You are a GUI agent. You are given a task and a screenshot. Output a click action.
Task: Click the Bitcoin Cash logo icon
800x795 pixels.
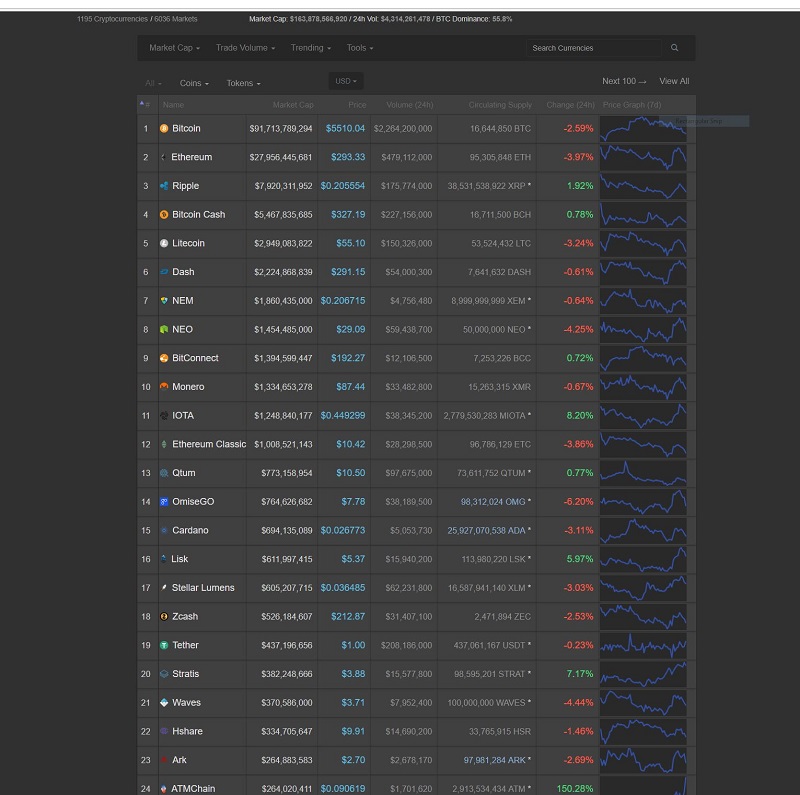point(164,215)
